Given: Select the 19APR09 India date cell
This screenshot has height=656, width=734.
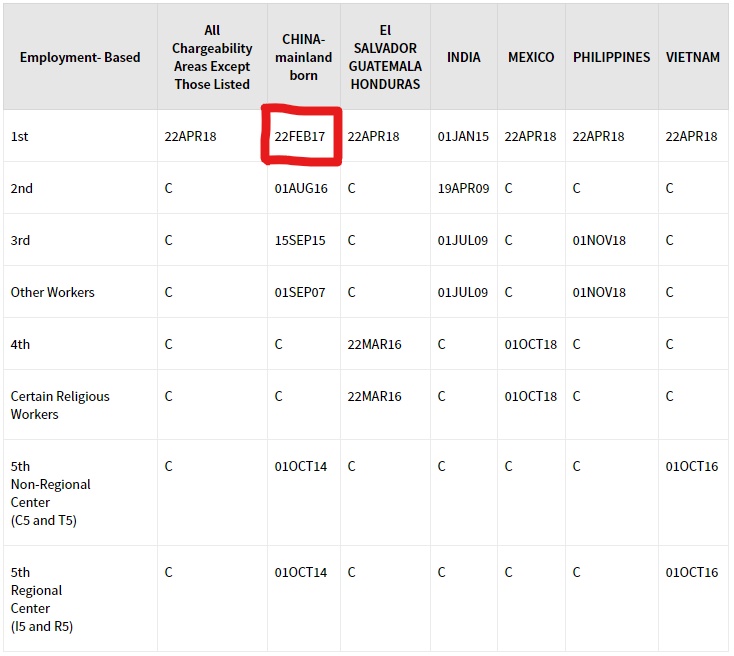Looking at the screenshot, I should tap(463, 189).
